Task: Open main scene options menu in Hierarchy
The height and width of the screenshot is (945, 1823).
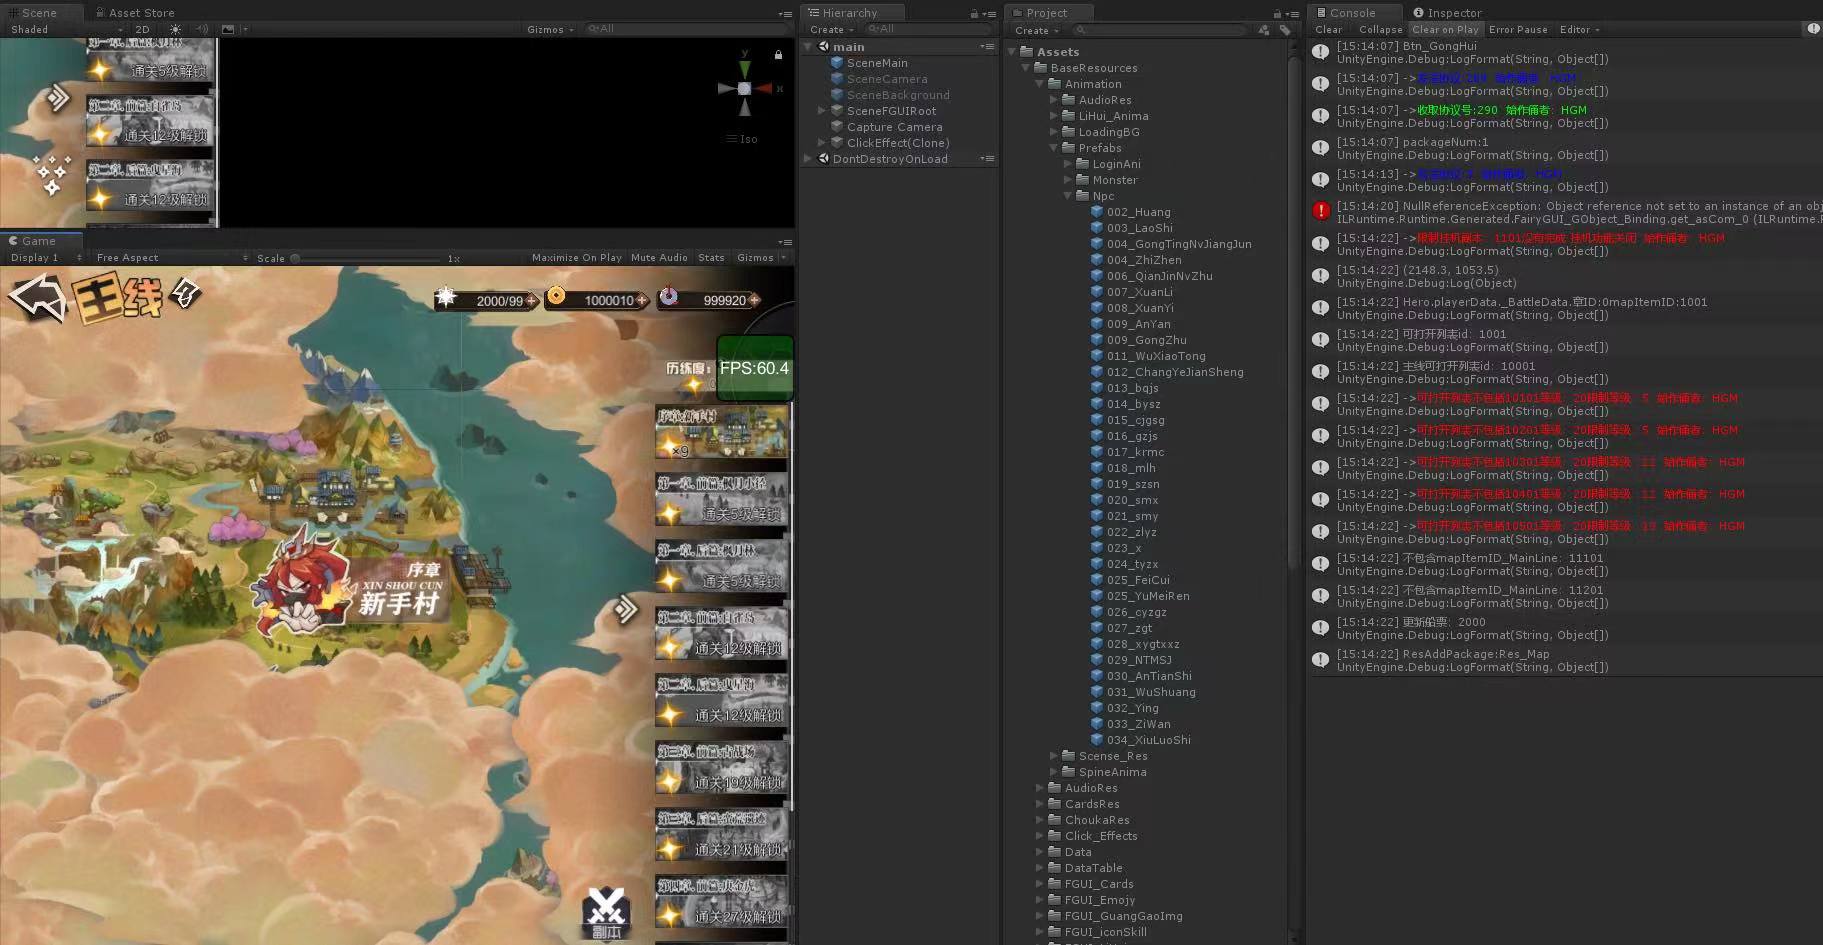Action: [x=987, y=47]
